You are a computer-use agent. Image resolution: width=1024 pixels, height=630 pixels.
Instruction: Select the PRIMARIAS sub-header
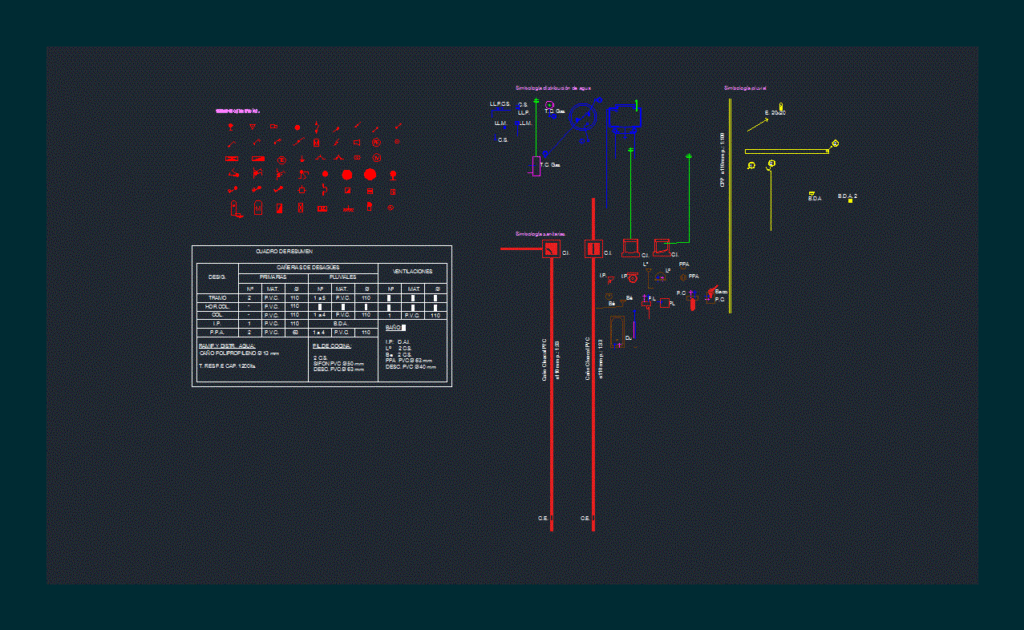click(273, 277)
